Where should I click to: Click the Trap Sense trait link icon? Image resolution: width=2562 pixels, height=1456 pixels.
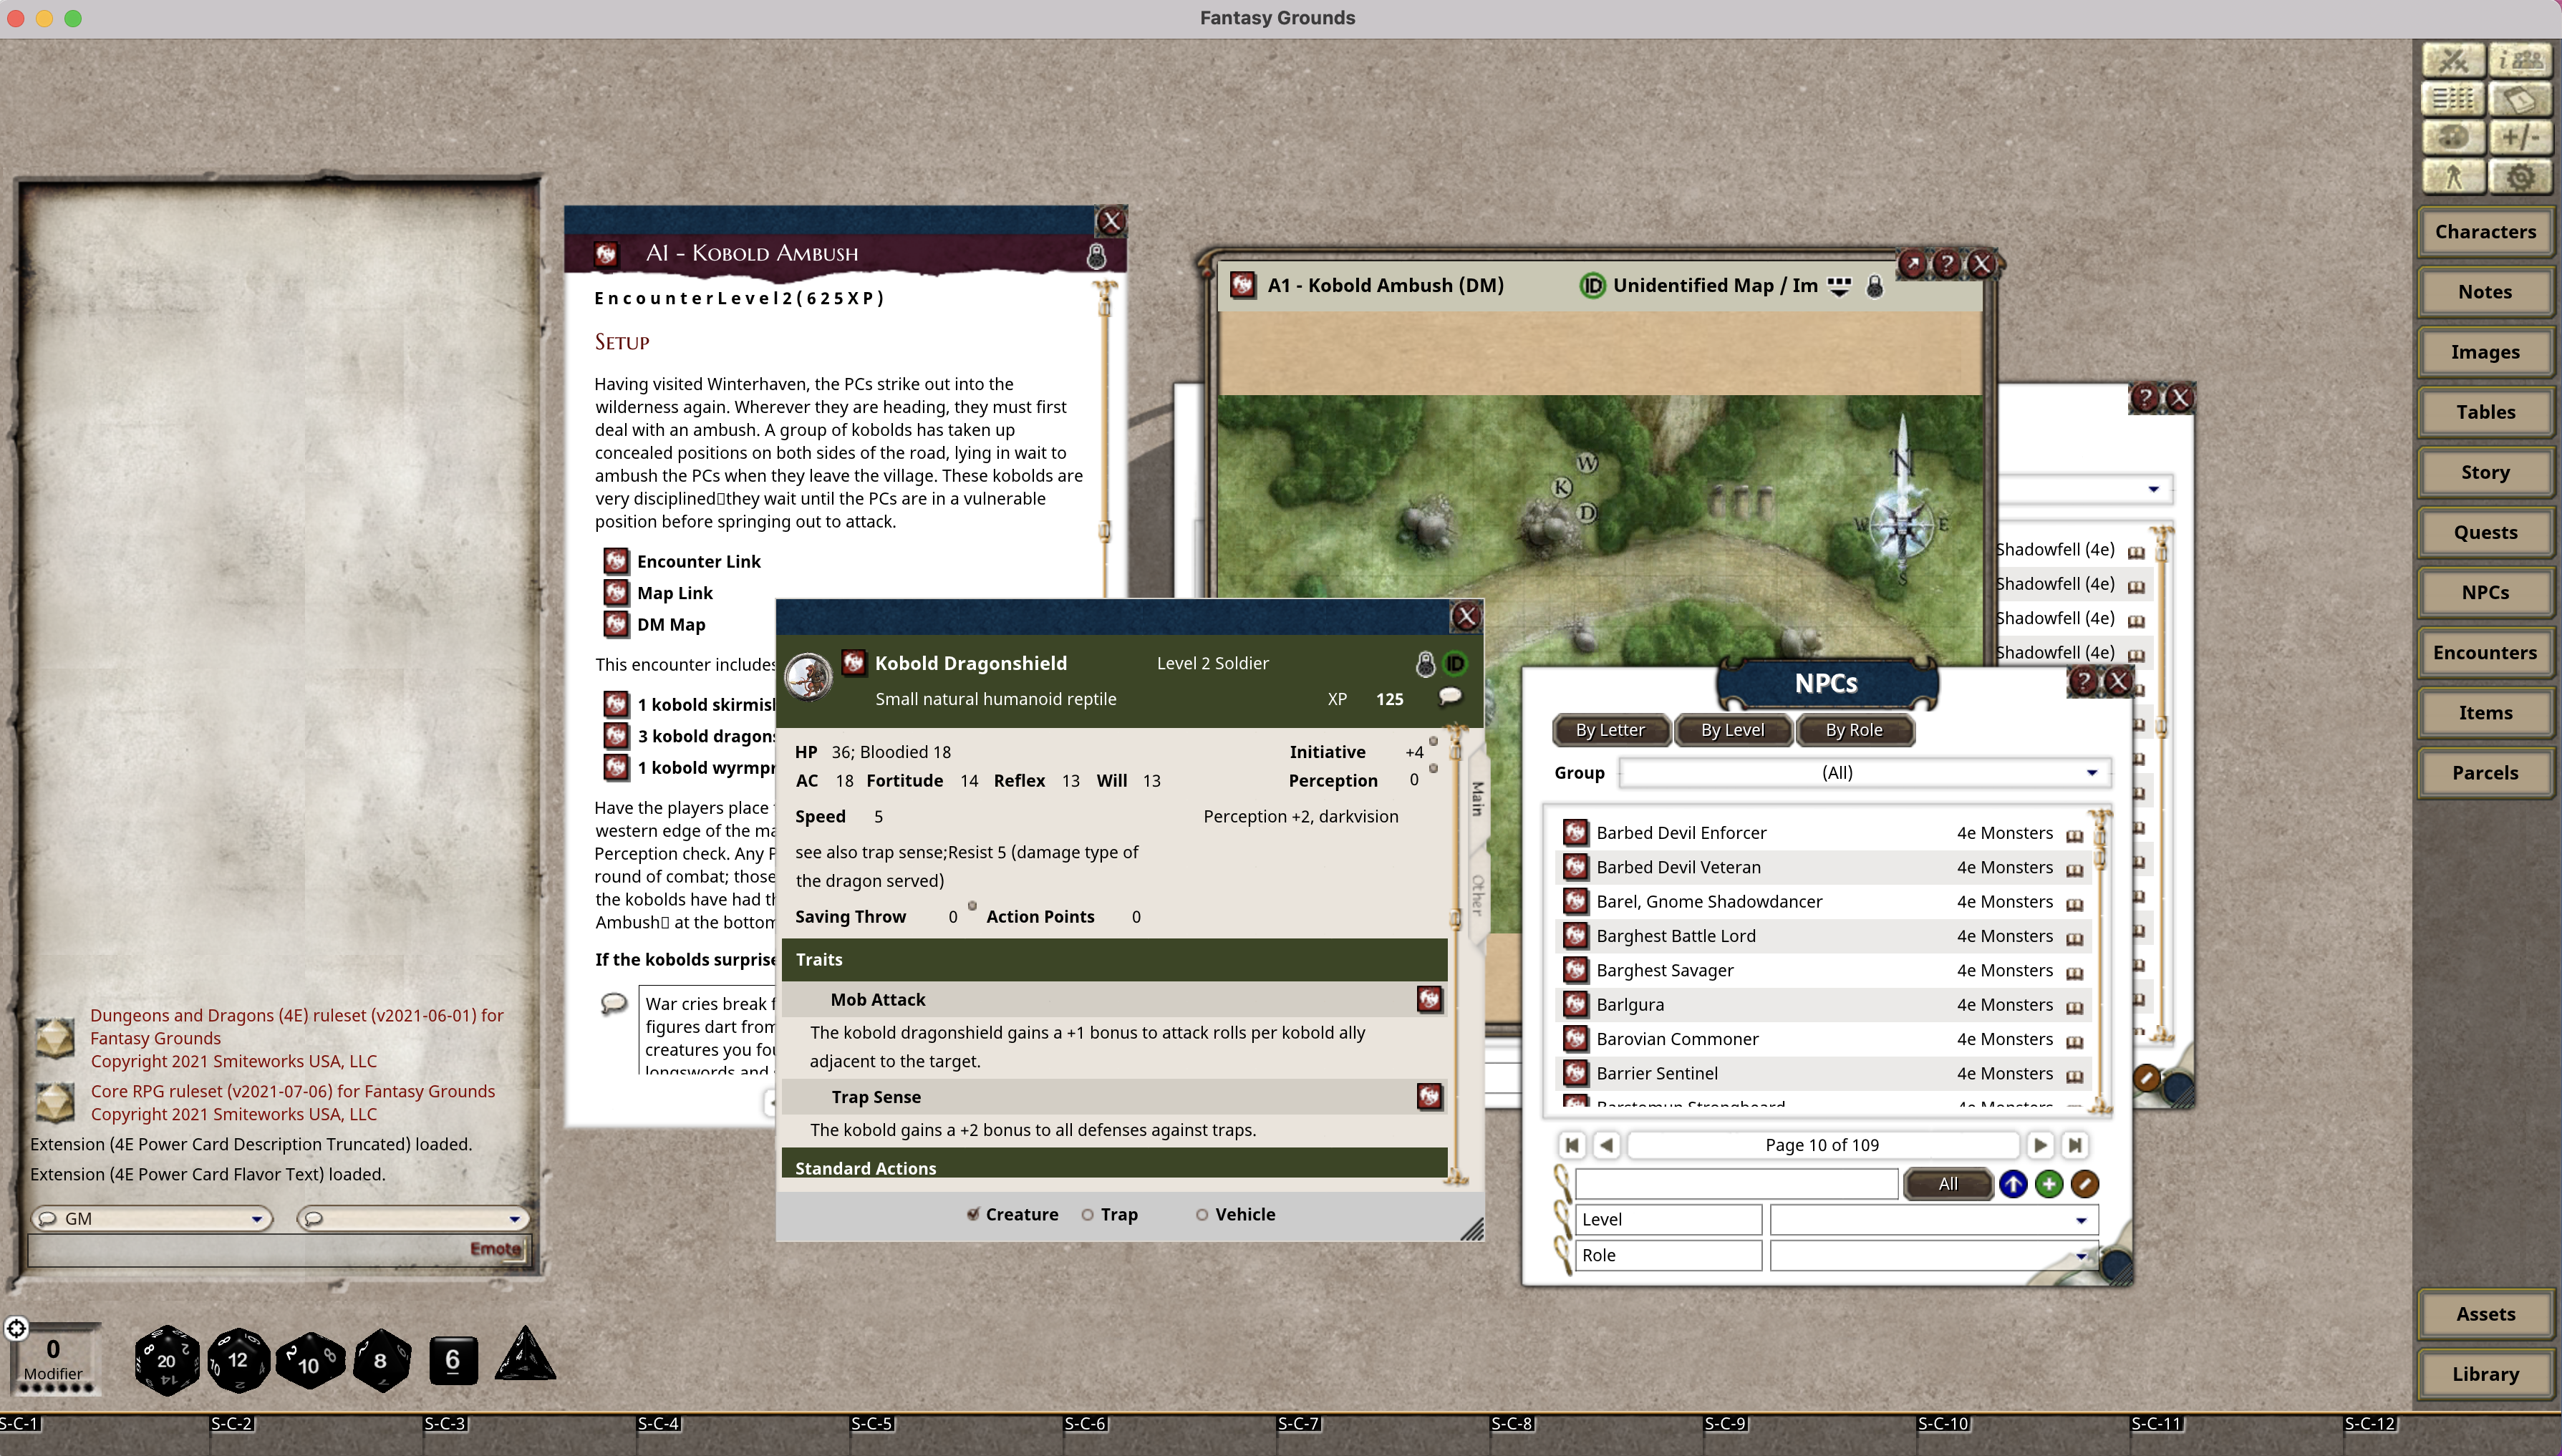tap(1429, 1096)
